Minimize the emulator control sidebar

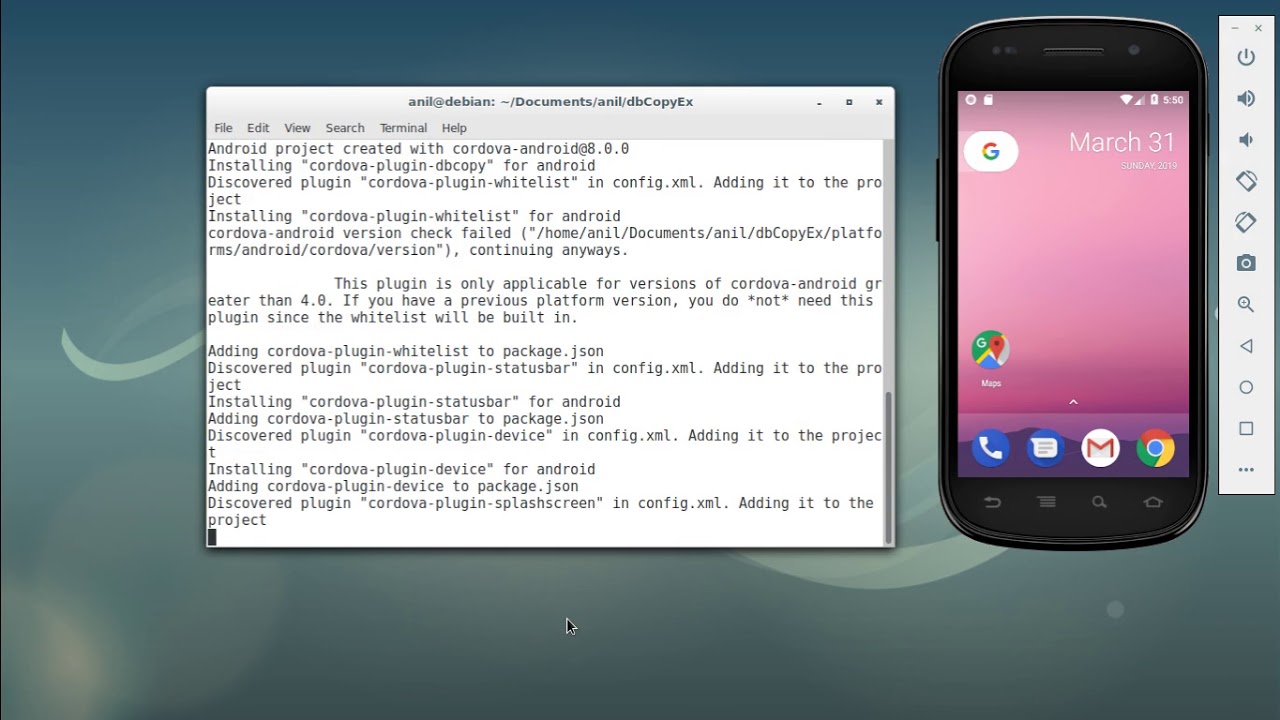point(1236,28)
